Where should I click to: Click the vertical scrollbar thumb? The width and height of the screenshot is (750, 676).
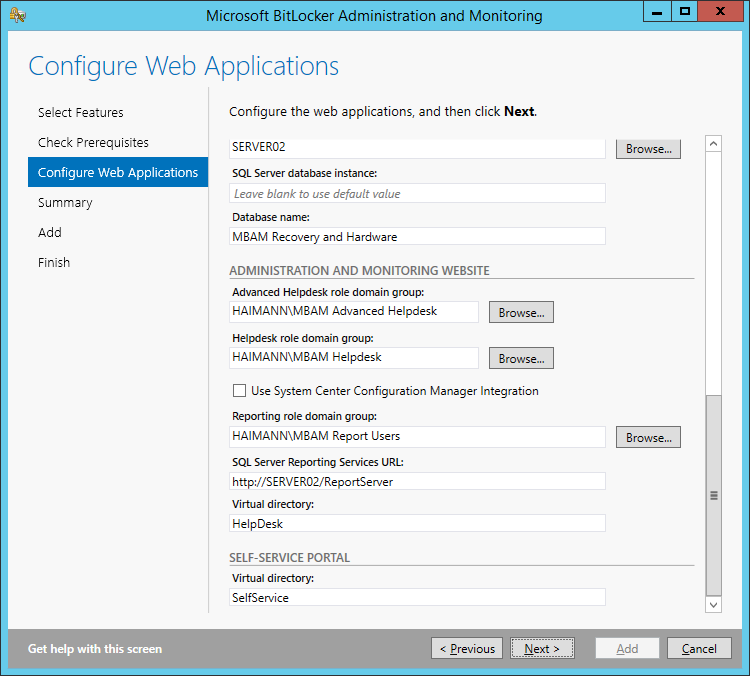point(713,495)
